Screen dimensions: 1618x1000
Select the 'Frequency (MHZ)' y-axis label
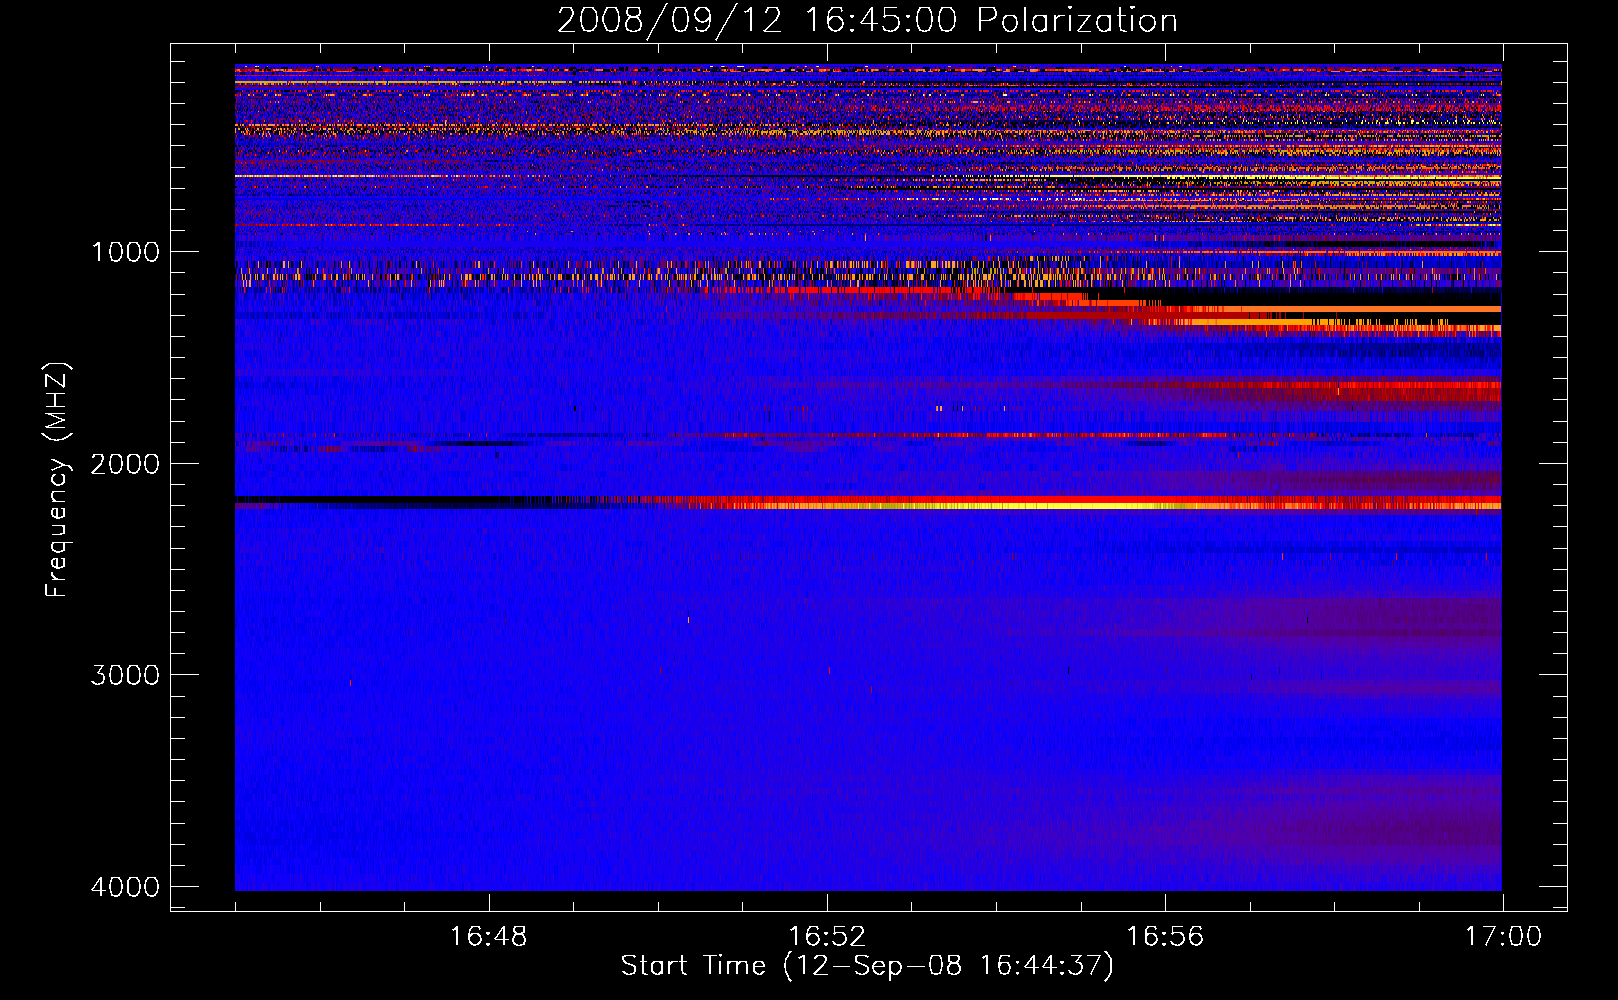tap(57, 480)
